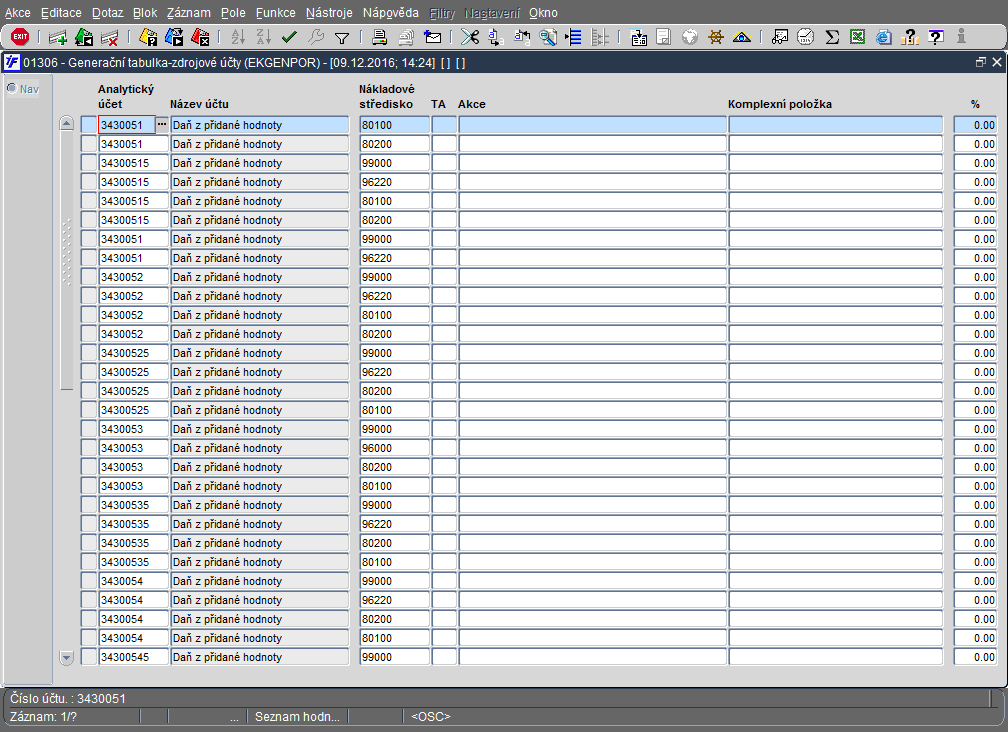Open the Editace menu
Screen dimensions: 1008x732
point(61,13)
